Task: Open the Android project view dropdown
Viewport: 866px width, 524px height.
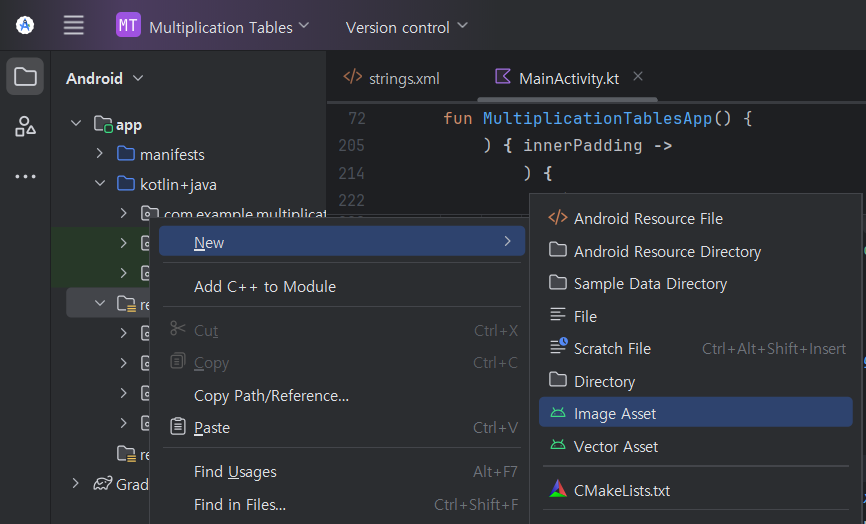Action: 104,78
